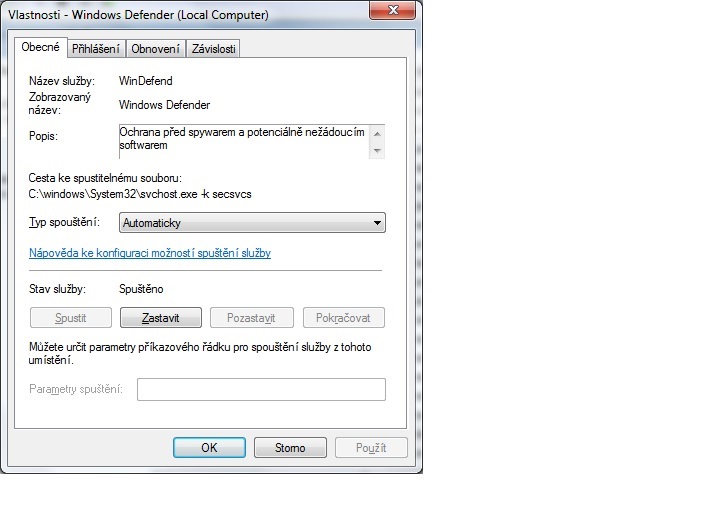Viewport: 718px width, 509px height.
Task: Click the Použít button
Action: [x=371, y=448]
